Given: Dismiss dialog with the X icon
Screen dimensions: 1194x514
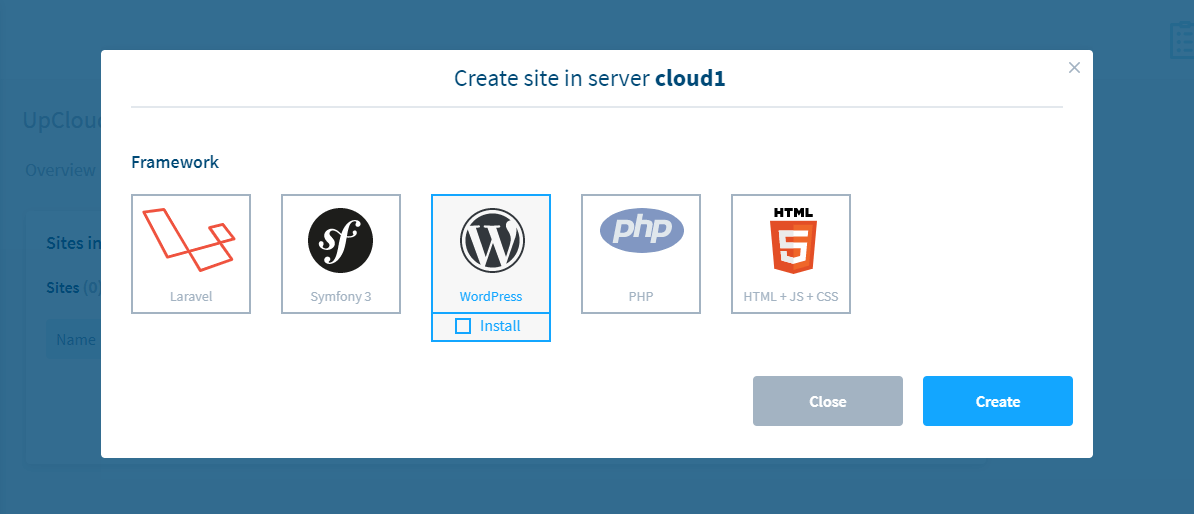Looking at the screenshot, I should [x=1074, y=68].
